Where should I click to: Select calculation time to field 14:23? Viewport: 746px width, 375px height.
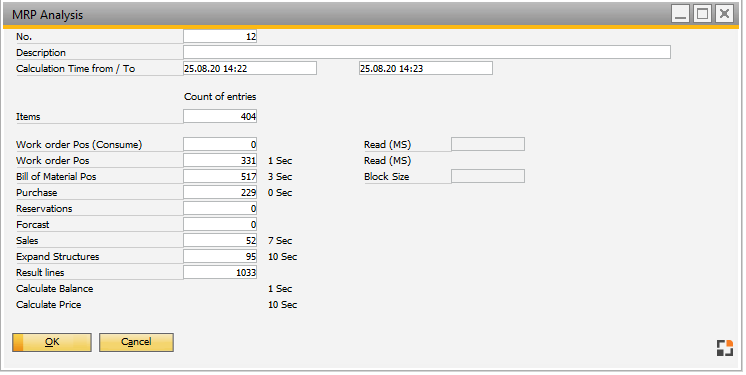tap(426, 69)
